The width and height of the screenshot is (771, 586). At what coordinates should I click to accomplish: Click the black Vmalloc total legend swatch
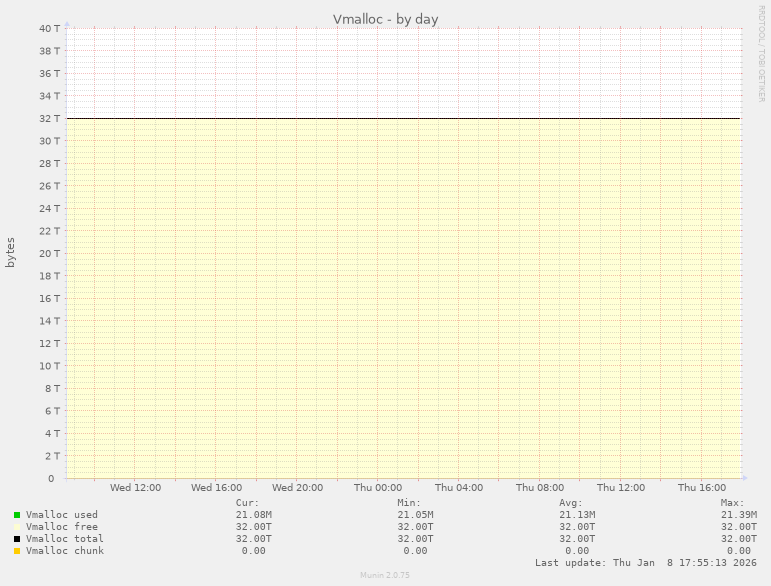tap(17, 539)
